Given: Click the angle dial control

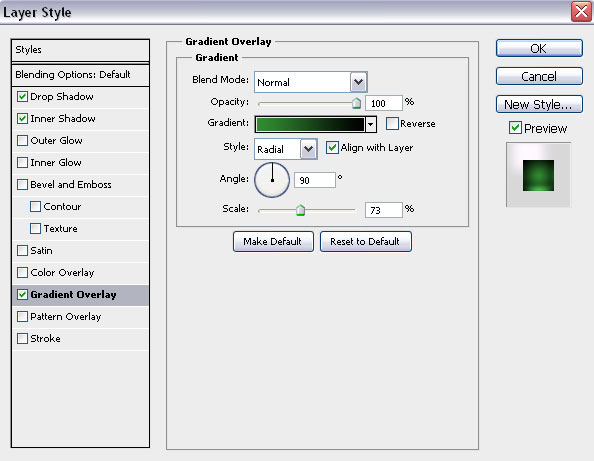Looking at the screenshot, I should pyautogui.click(x=272, y=180).
